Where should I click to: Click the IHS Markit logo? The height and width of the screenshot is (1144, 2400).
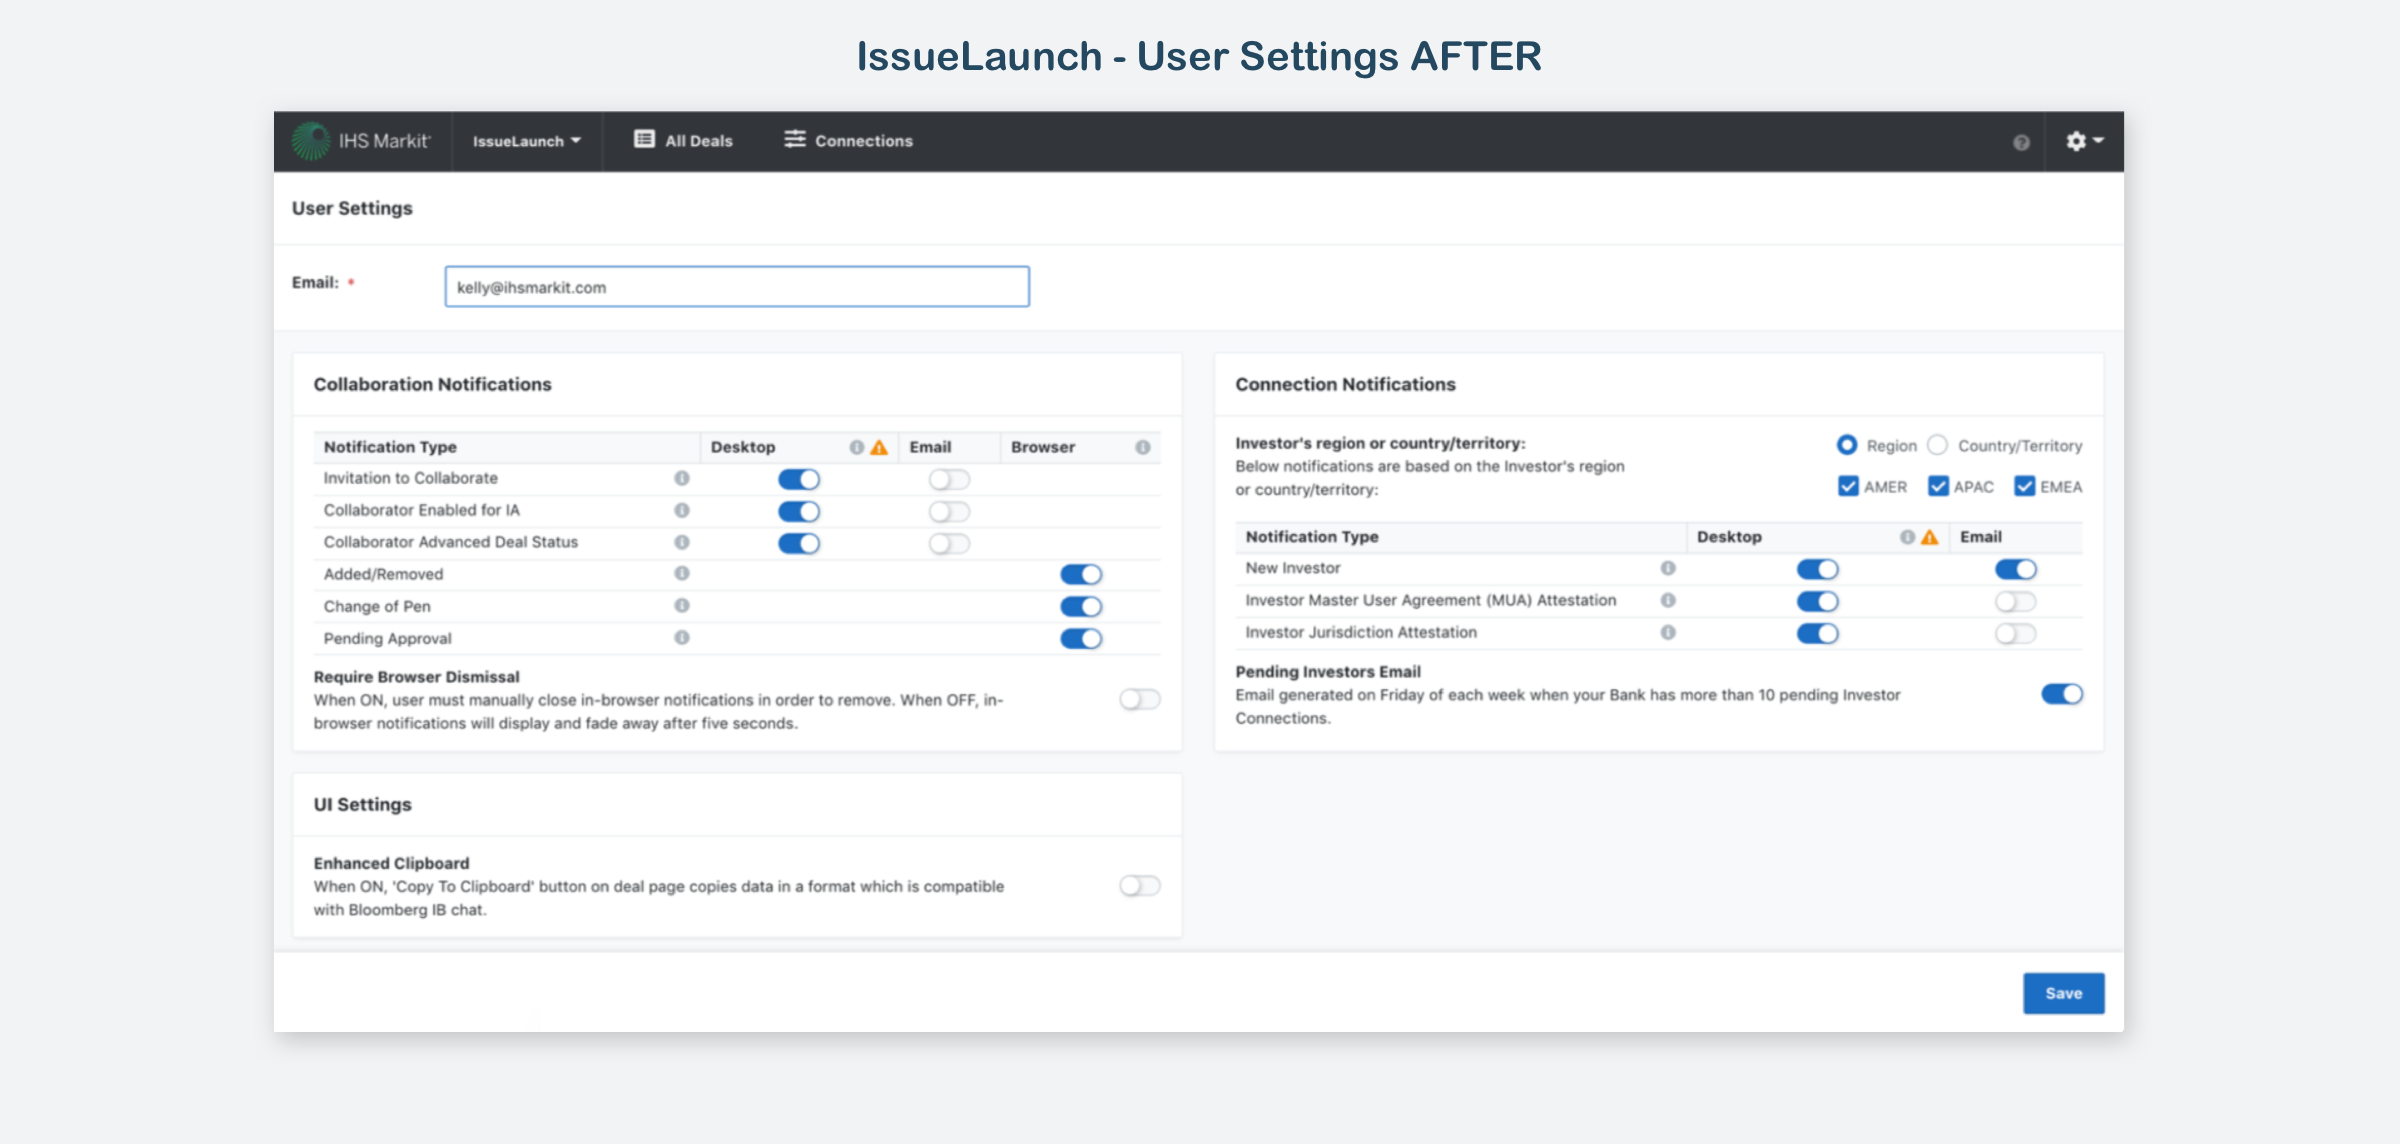pos(361,141)
